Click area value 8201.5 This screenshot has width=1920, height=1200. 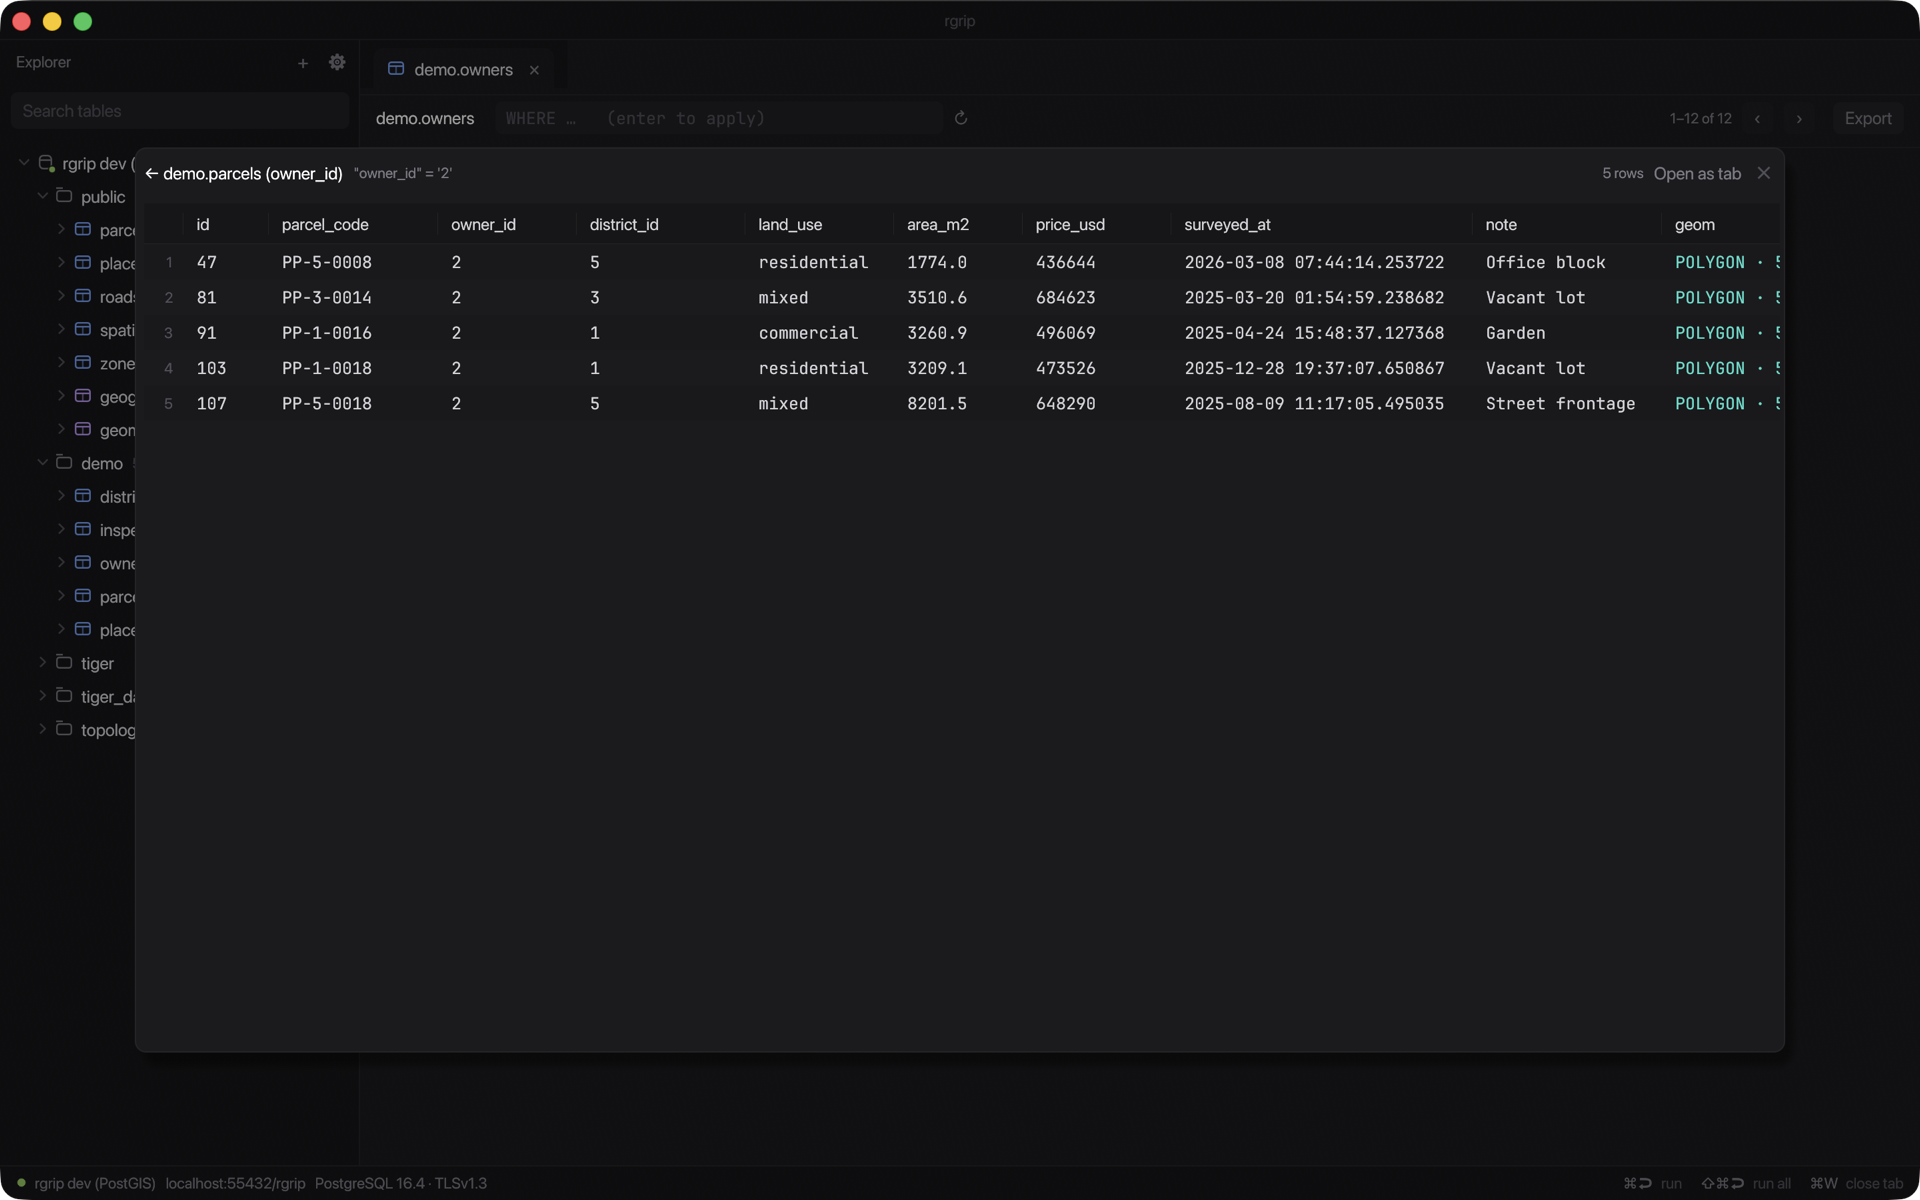point(937,404)
